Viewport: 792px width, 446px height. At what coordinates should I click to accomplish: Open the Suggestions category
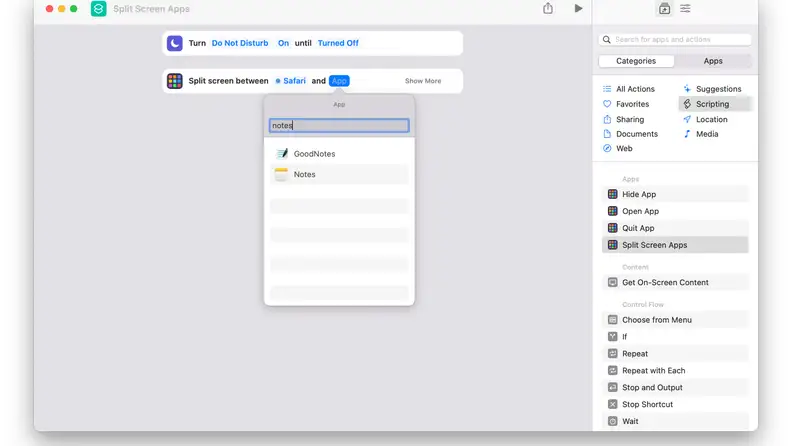712,89
